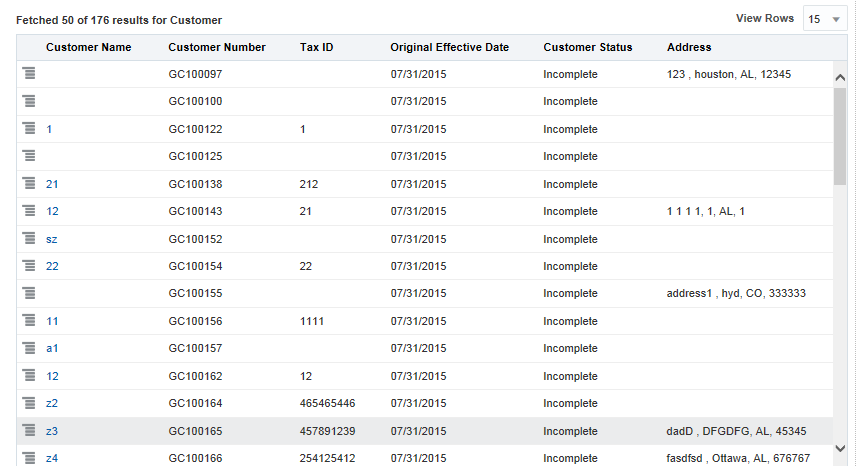Open row menu icon for GC100166
This screenshot has height=475, width=859.
pyautogui.click(x=29, y=458)
